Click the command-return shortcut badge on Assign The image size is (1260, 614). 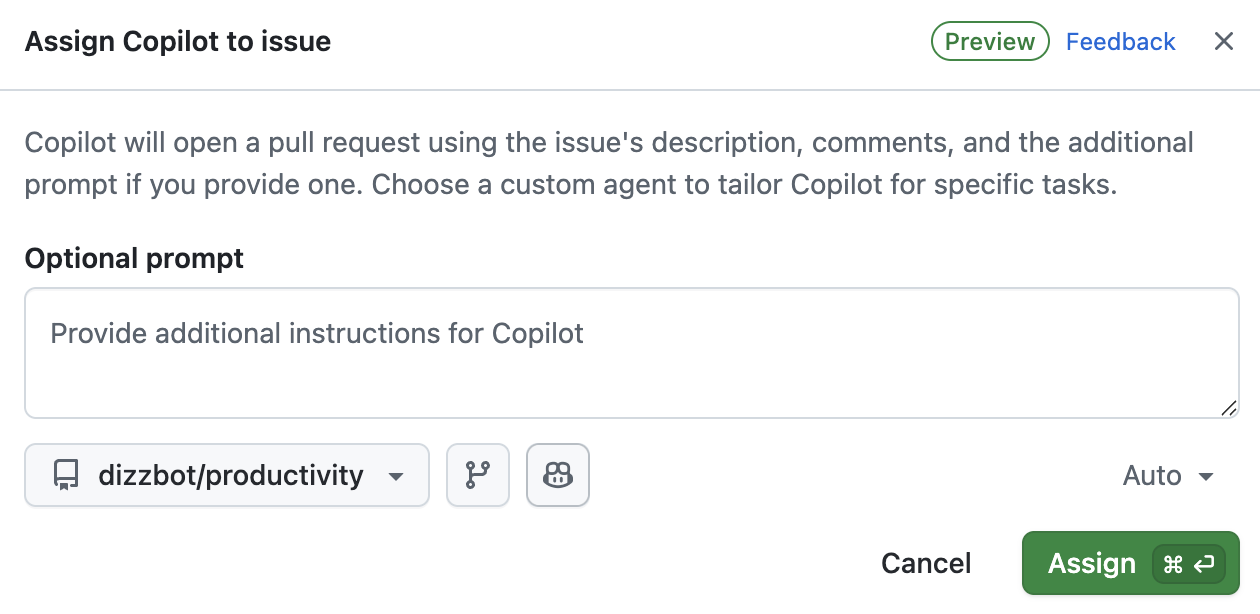[1189, 563]
